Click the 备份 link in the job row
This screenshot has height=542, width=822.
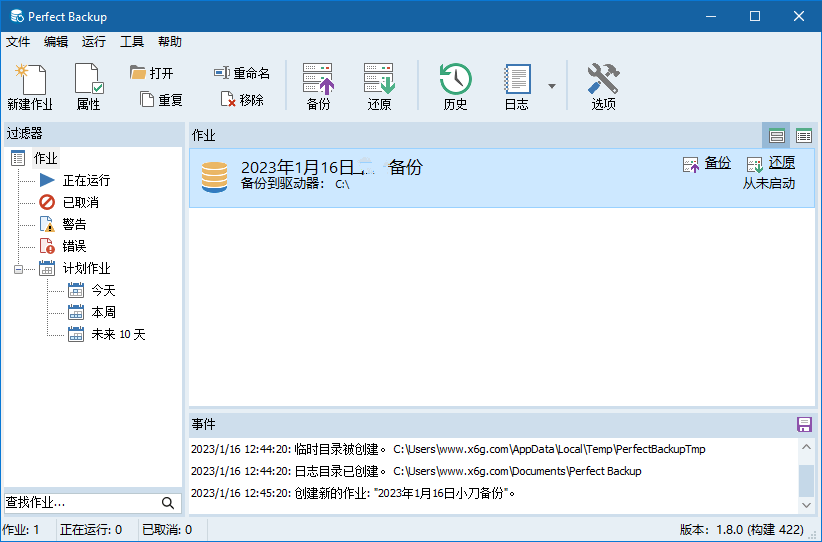[717, 163]
